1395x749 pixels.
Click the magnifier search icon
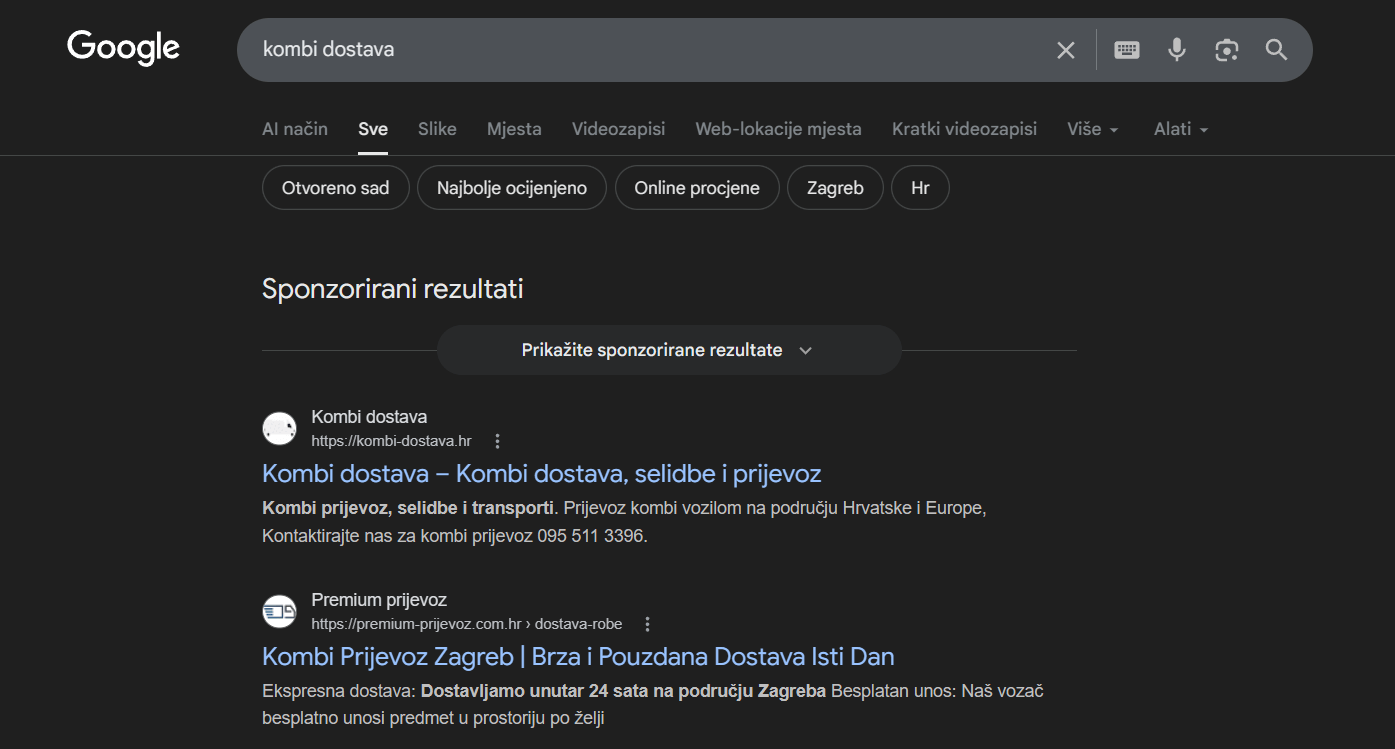(x=1276, y=50)
